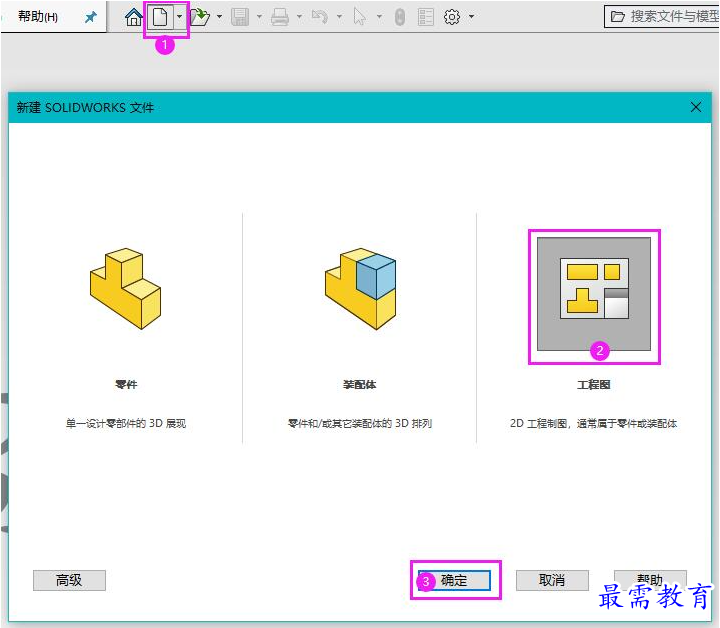Expand the Save dropdown arrow
Image resolution: width=720 pixels, height=628 pixels.
[259, 17]
